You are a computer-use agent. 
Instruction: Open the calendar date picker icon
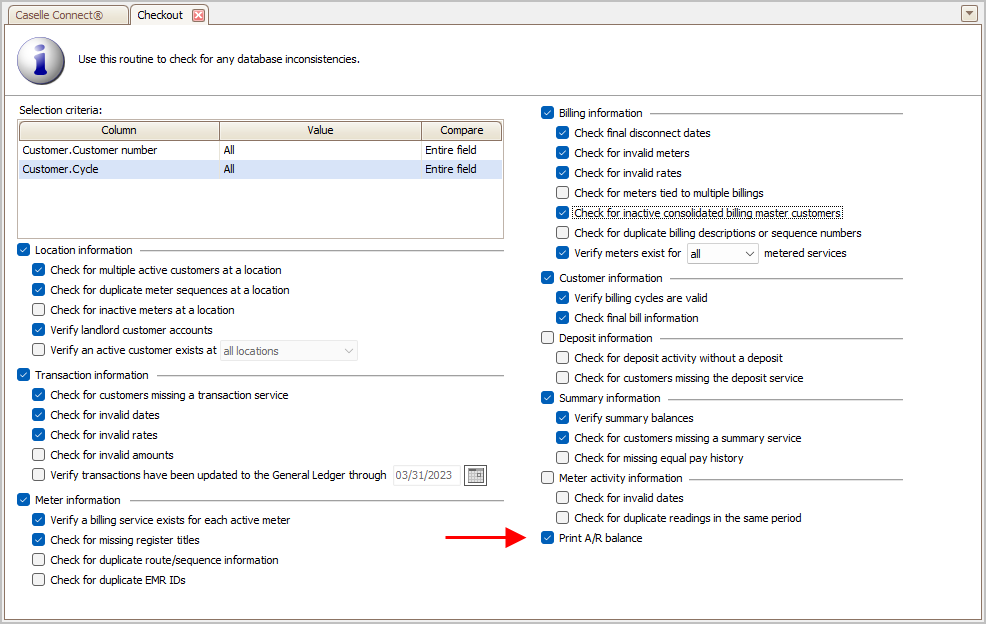[475, 476]
